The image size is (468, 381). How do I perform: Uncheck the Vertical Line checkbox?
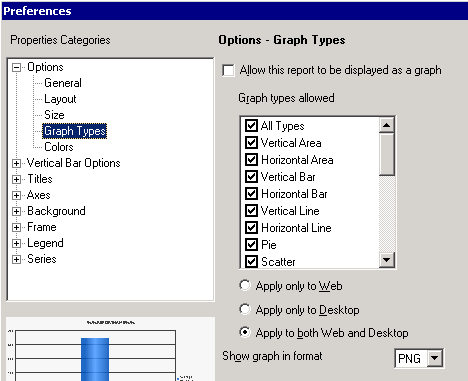click(x=251, y=211)
